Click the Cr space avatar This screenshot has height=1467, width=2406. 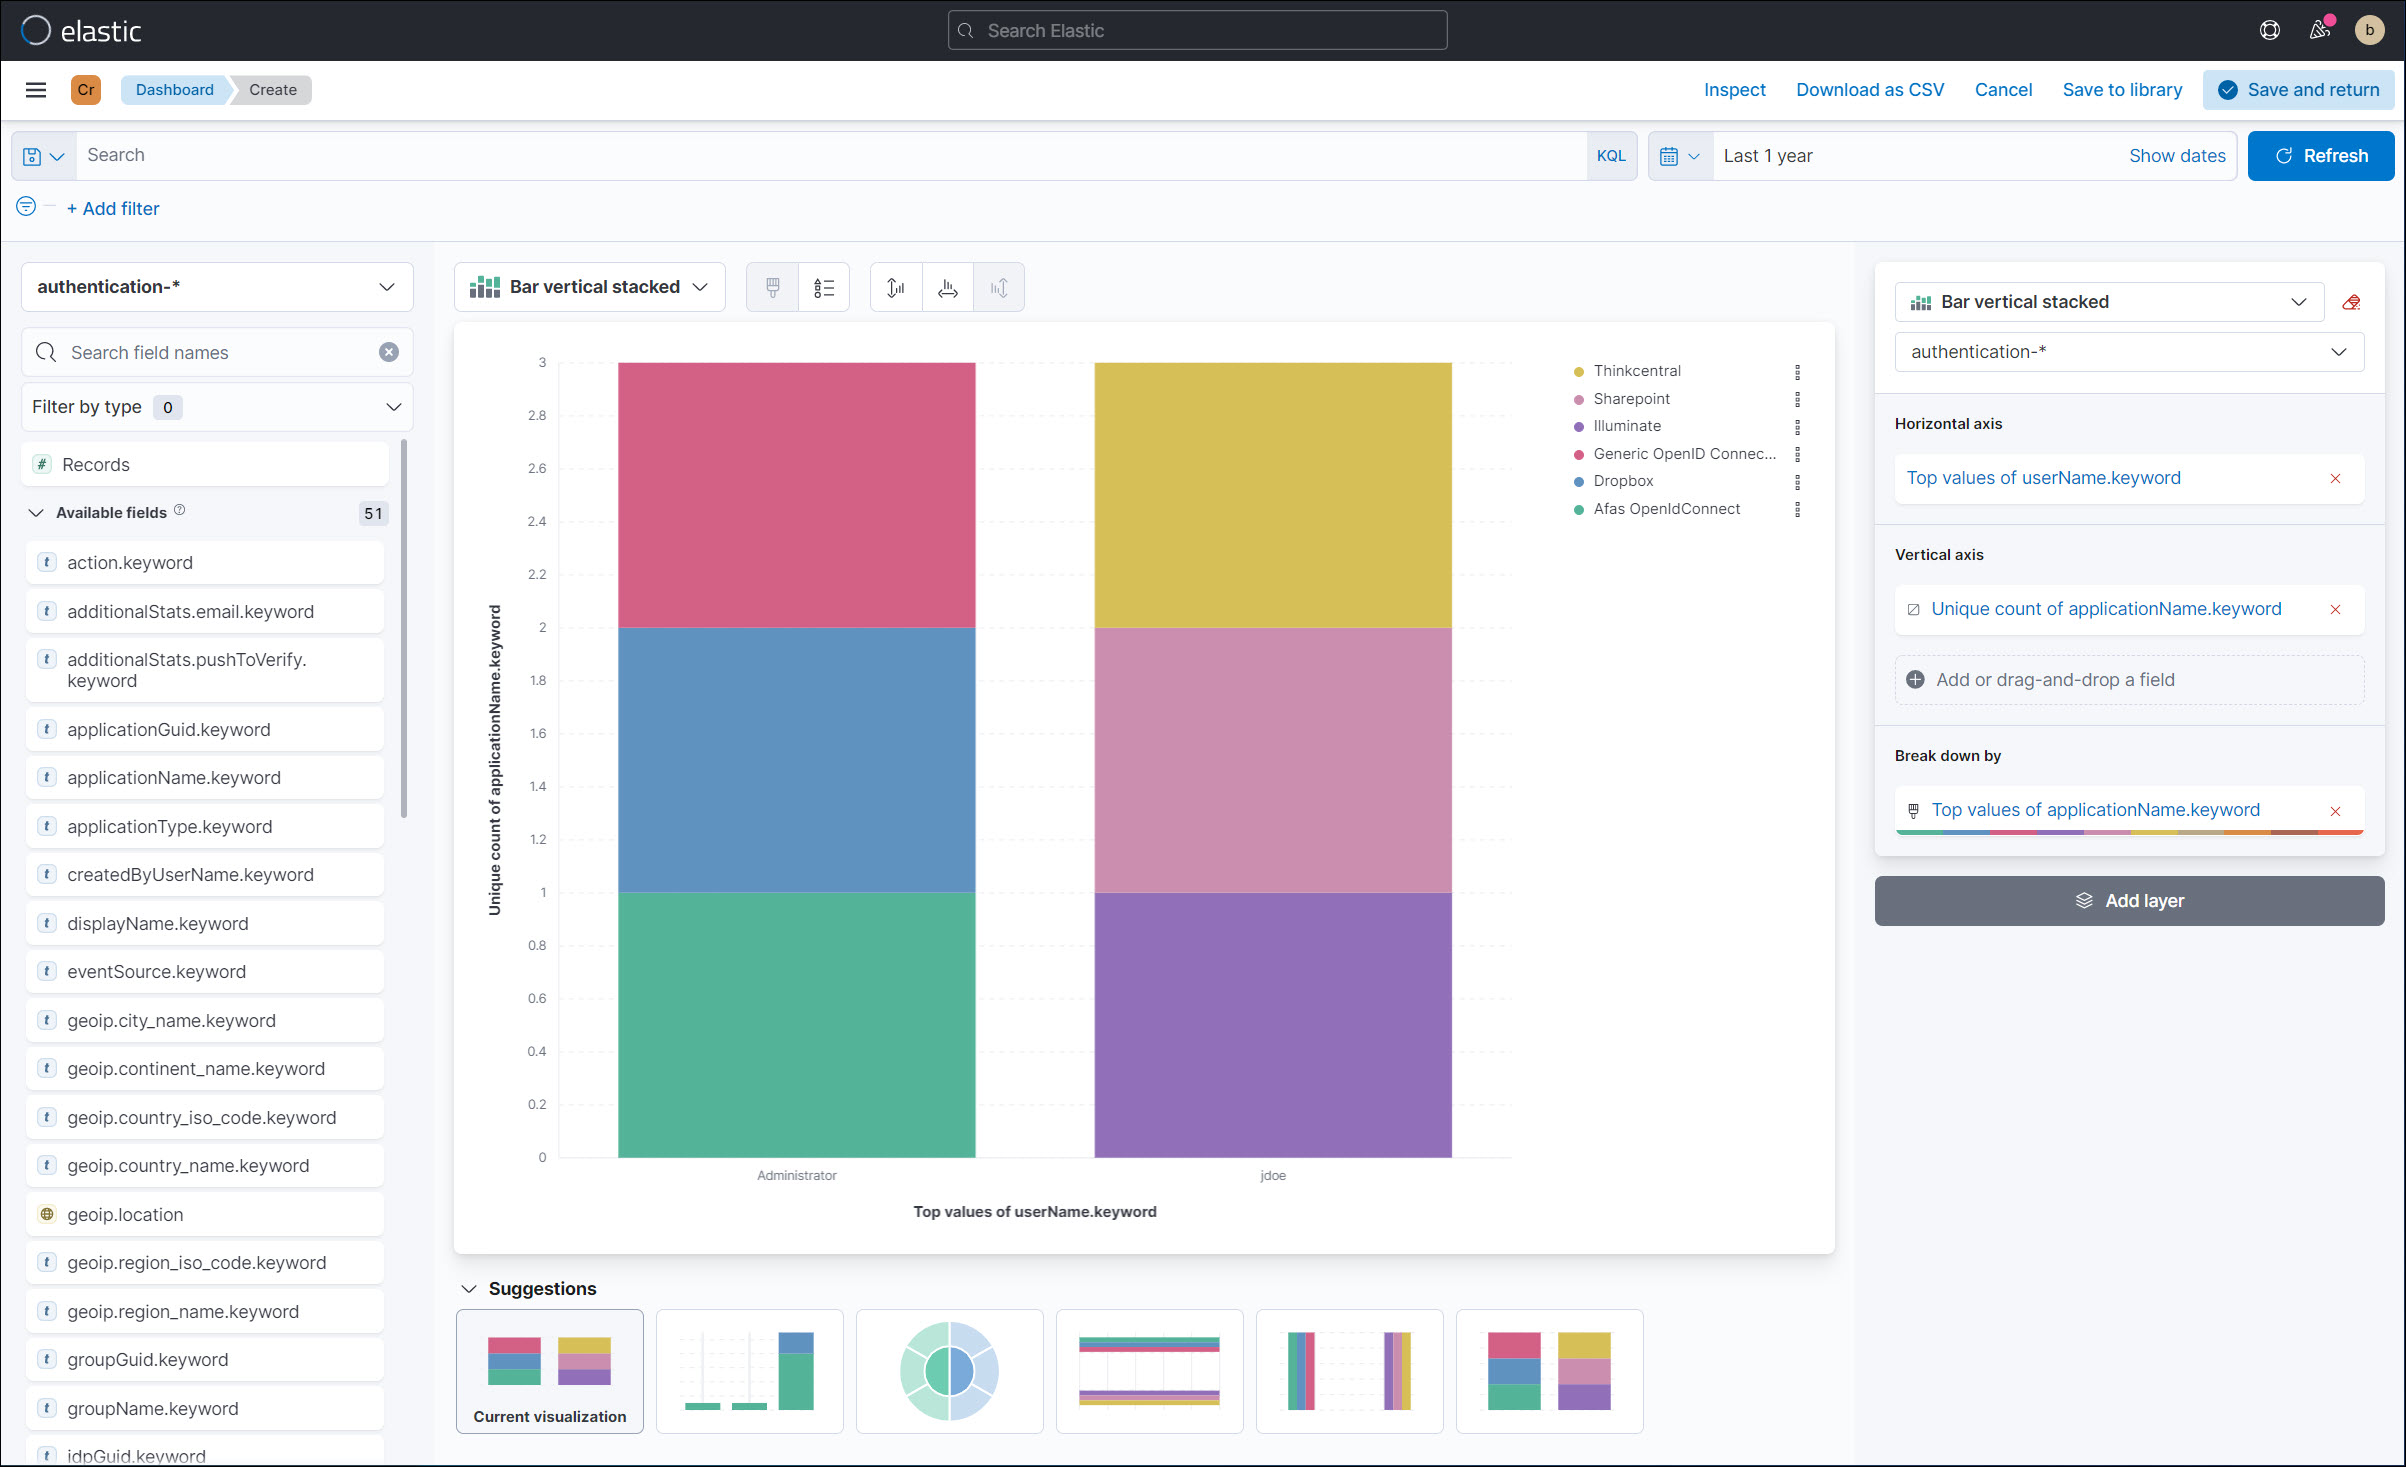[86, 90]
